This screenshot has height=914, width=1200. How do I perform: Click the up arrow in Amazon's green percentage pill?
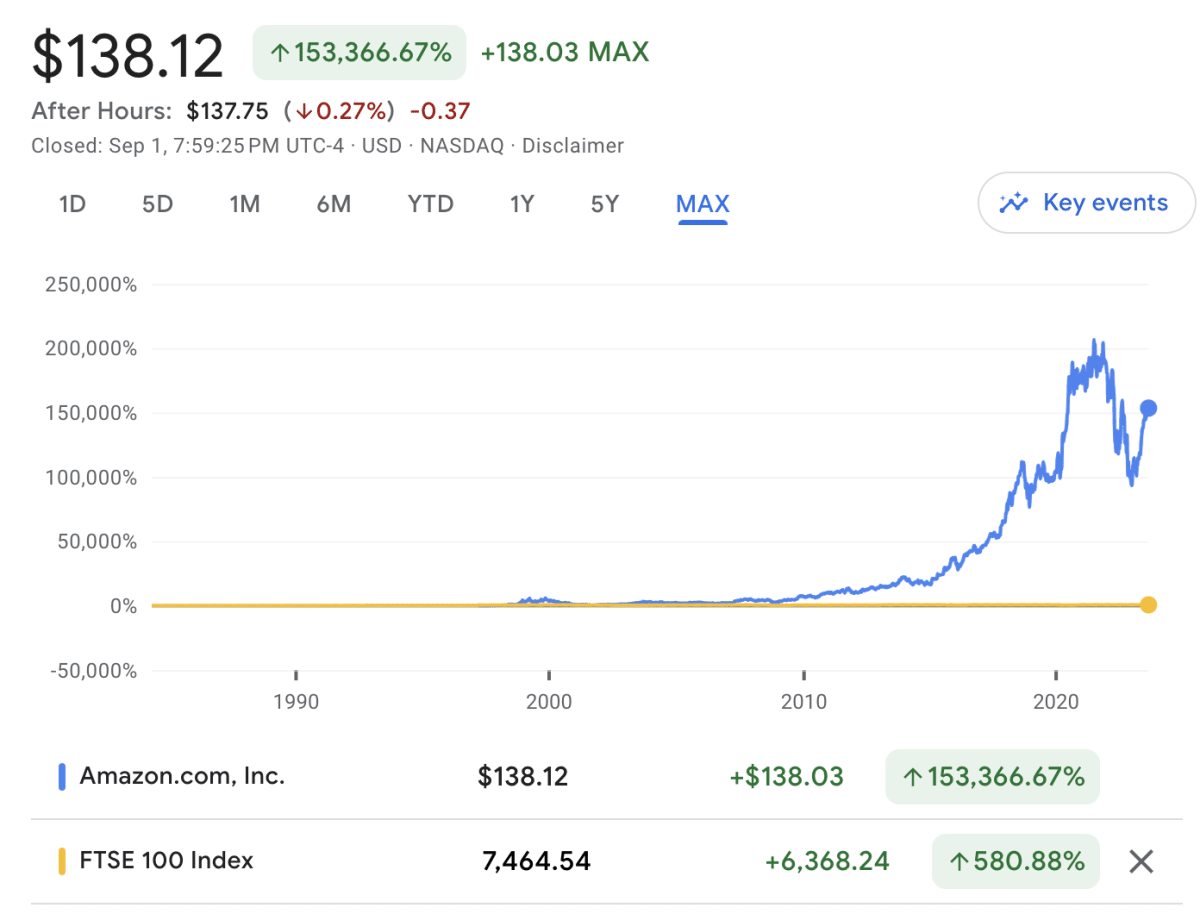[916, 775]
